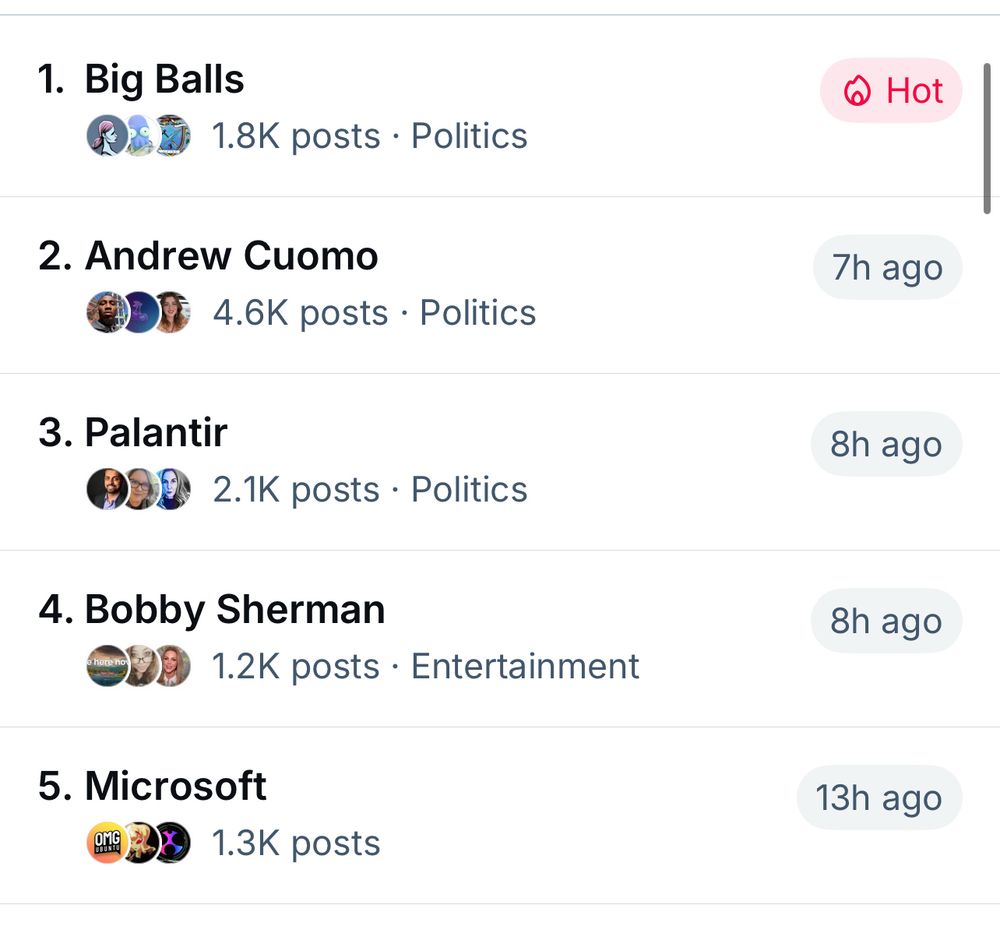
Task: Click the 7h ago badge
Action: (887, 267)
